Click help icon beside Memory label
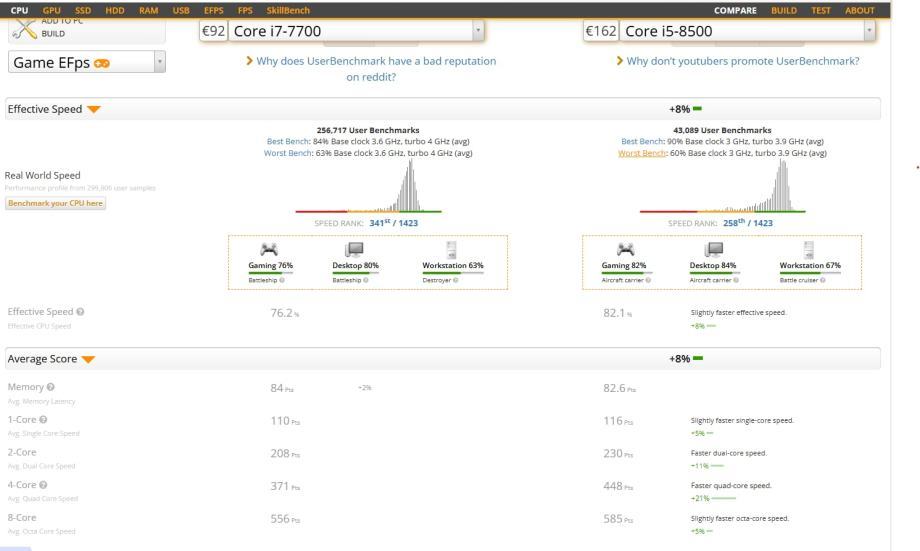 [x=50, y=387]
